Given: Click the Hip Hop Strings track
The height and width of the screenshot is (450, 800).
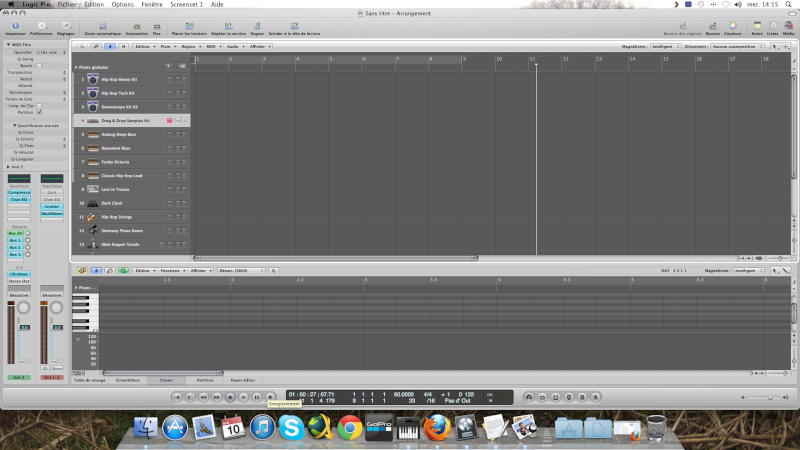Looking at the screenshot, I should click(x=120, y=216).
